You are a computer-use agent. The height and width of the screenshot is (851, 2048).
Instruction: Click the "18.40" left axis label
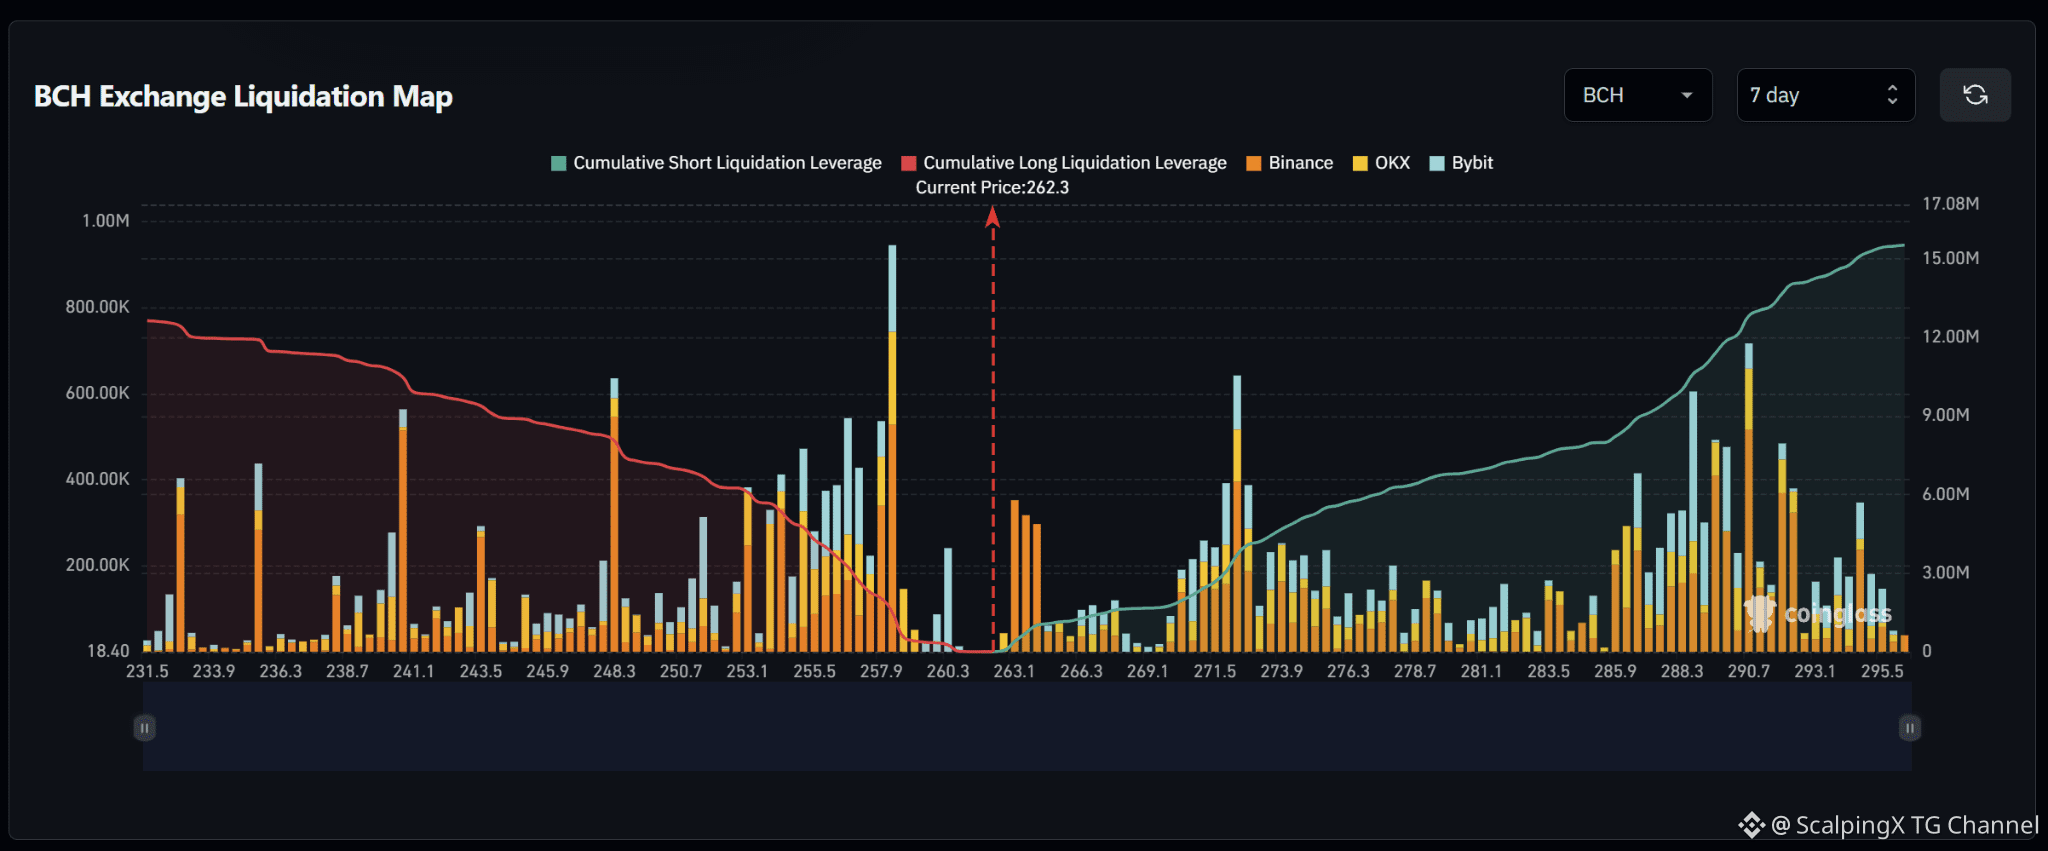click(108, 651)
